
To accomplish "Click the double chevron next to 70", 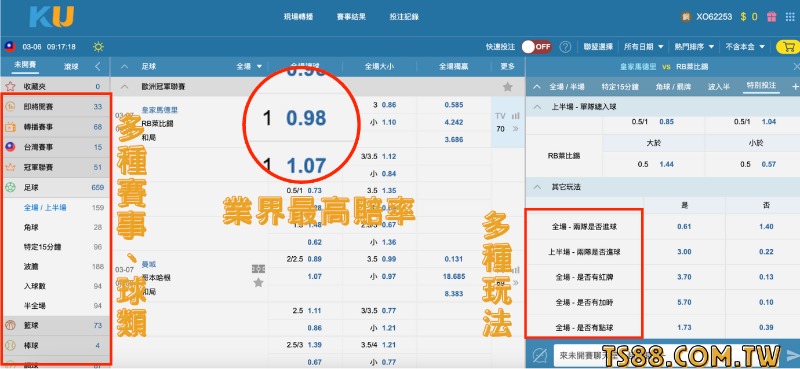I will (x=515, y=129).
